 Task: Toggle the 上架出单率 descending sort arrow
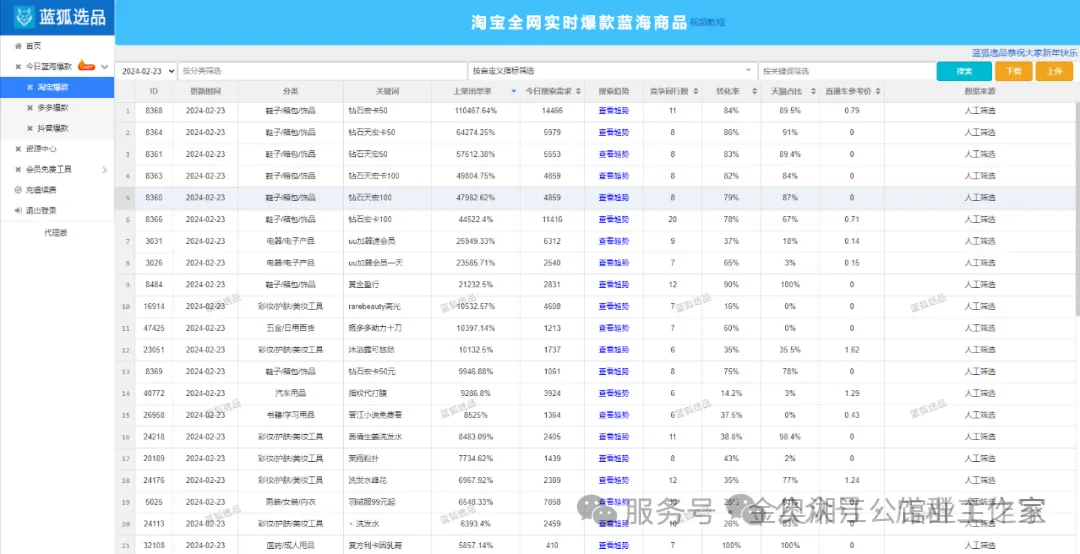tap(513, 91)
